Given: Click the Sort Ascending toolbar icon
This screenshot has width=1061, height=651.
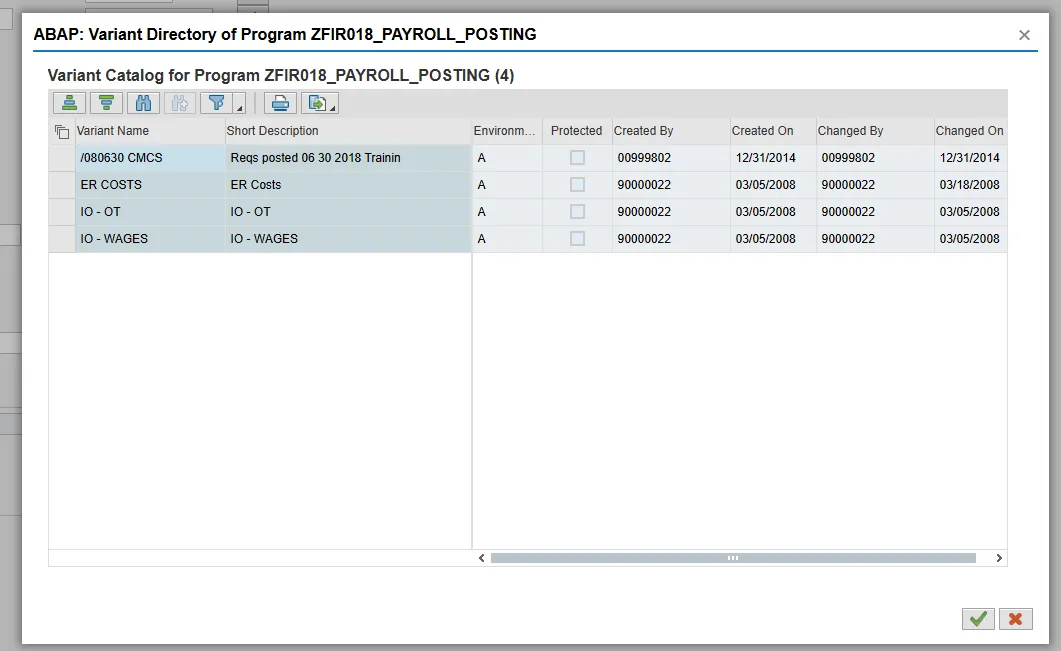Looking at the screenshot, I should coord(69,103).
